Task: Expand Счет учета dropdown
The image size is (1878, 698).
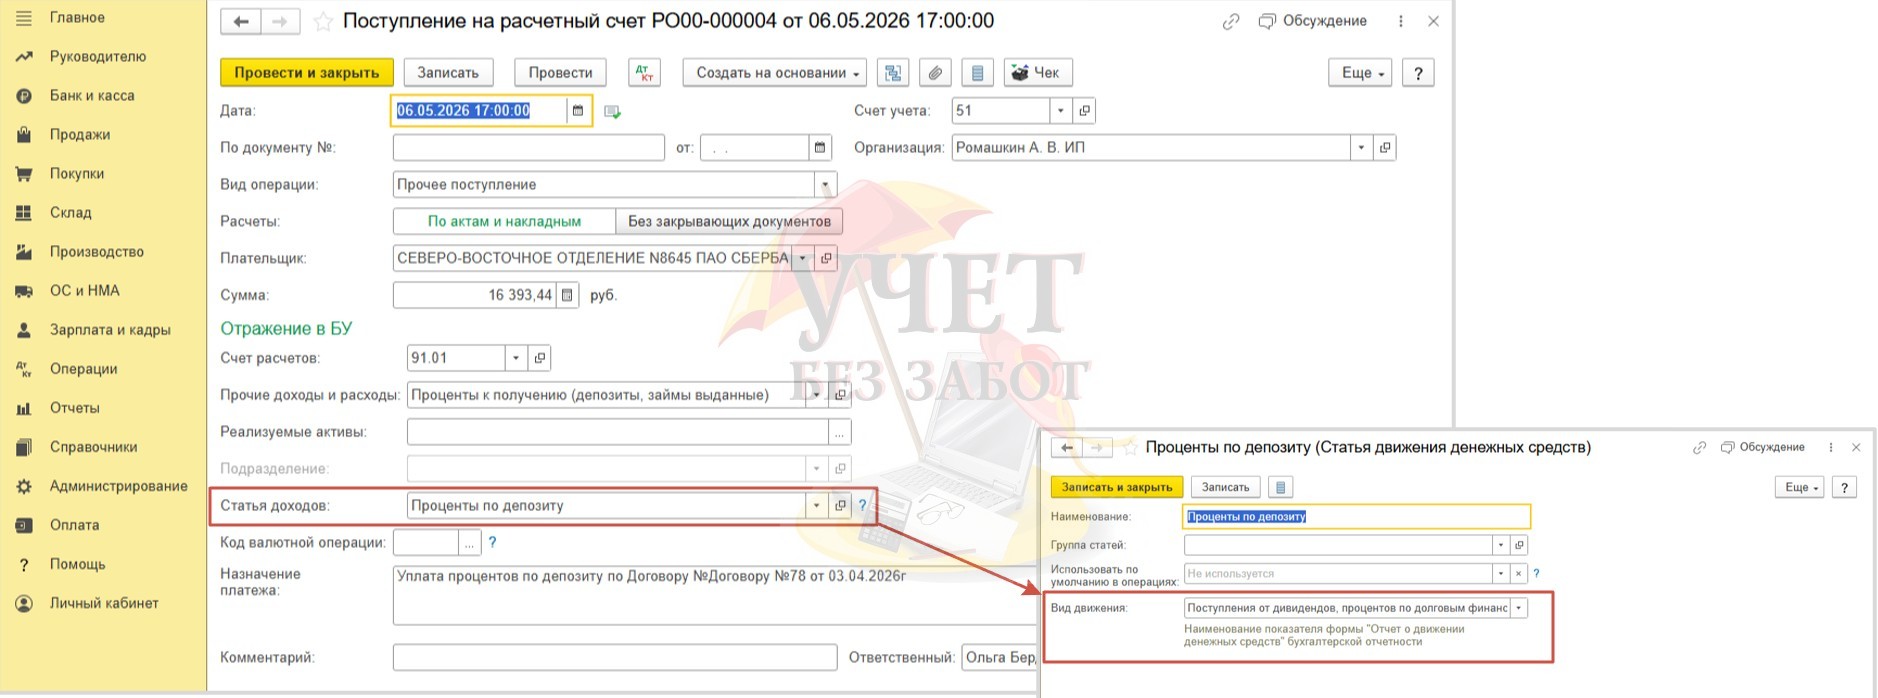Action: pyautogui.click(x=1060, y=111)
